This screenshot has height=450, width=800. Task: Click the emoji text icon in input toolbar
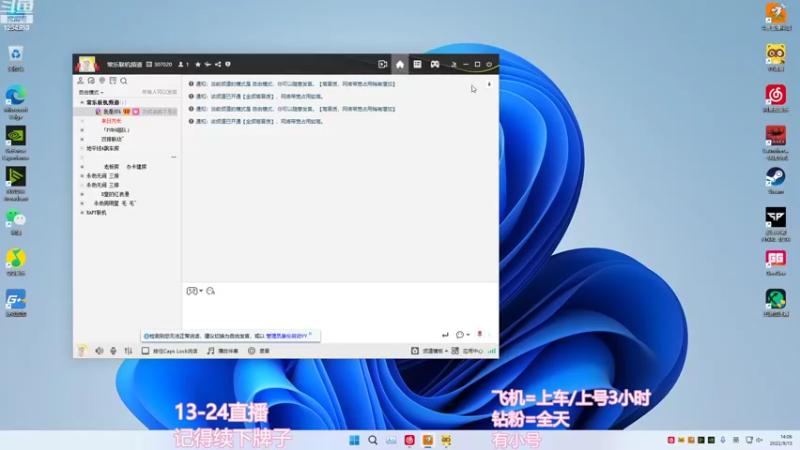tap(210, 291)
